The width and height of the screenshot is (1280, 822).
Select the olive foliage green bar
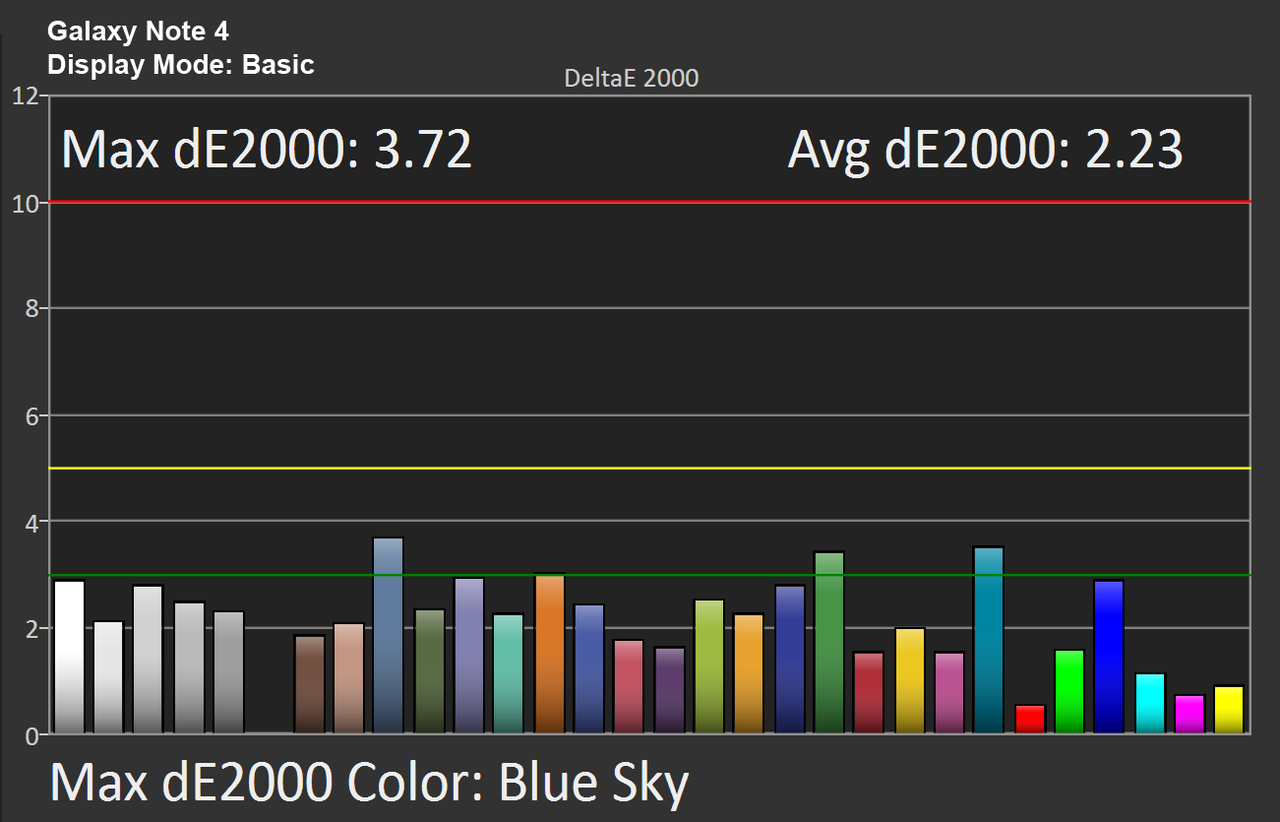click(429, 671)
